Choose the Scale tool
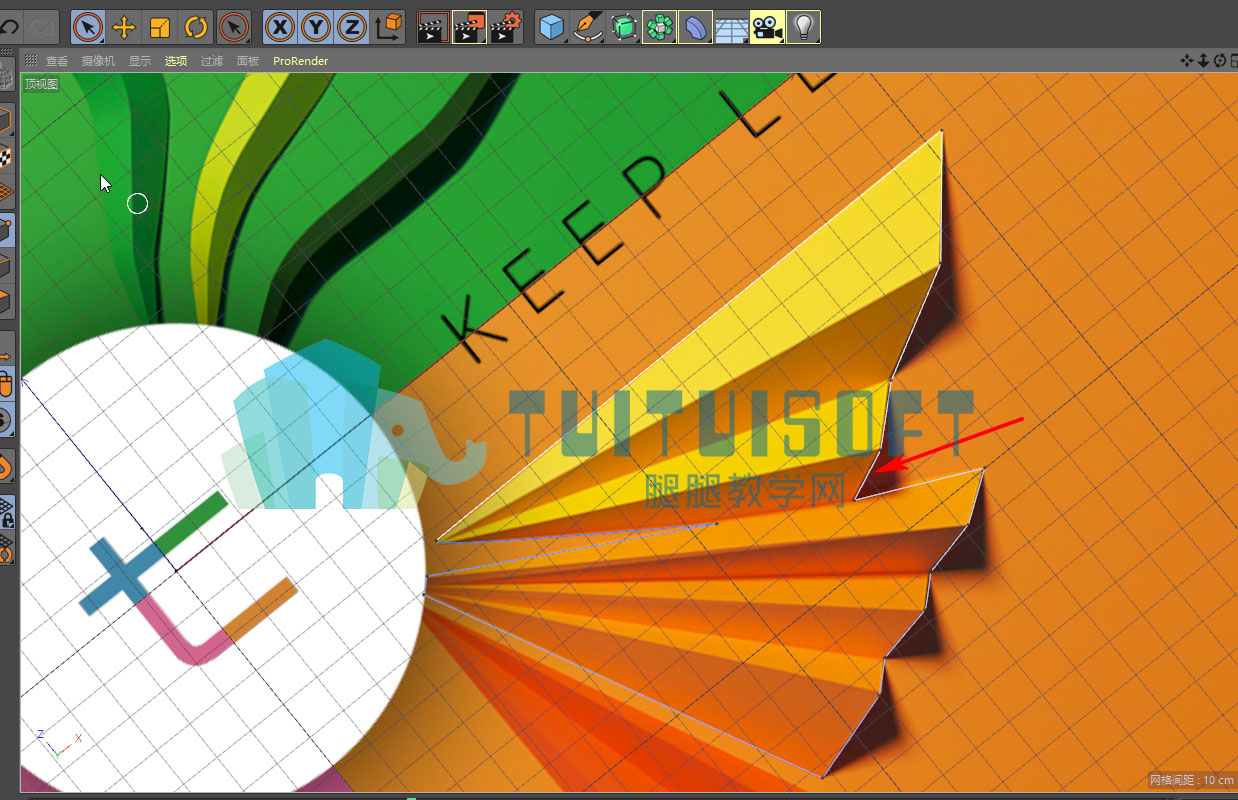The height and width of the screenshot is (800, 1238). (x=160, y=27)
